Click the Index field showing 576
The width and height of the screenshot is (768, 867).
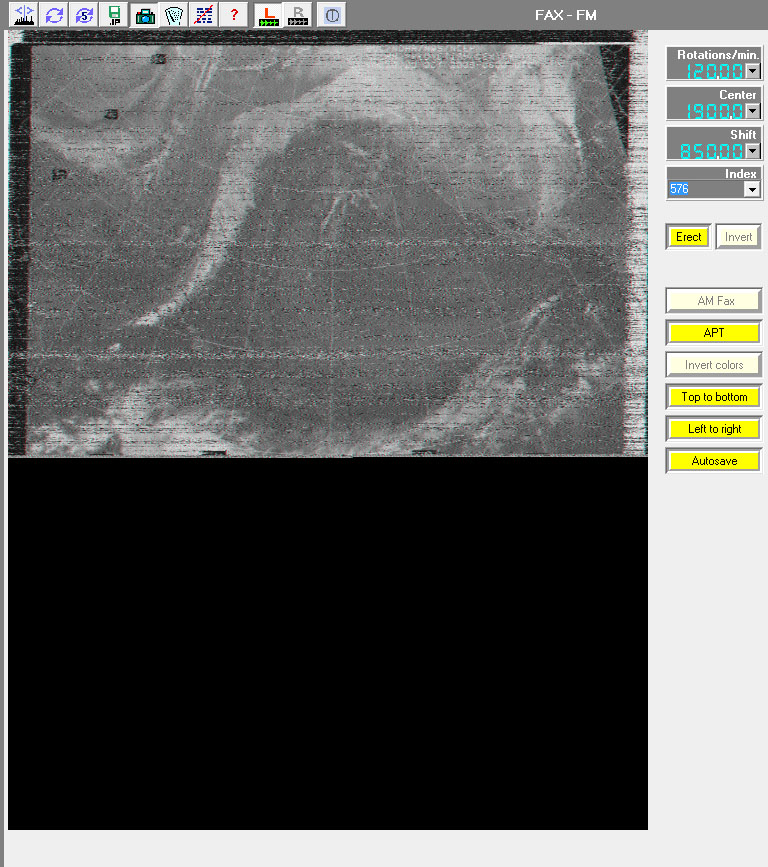pyautogui.click(x=706, y=189)
